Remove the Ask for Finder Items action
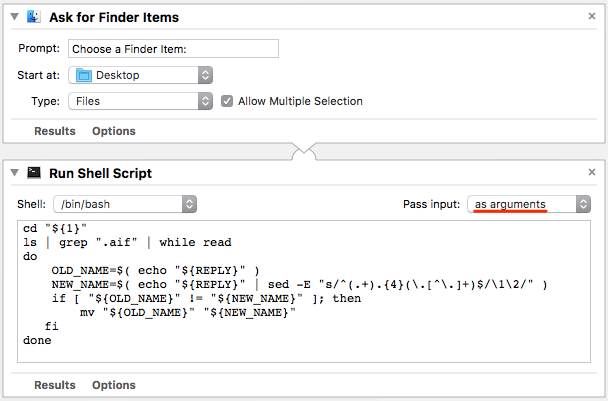608x401 pixels. [x=593, y=17]
